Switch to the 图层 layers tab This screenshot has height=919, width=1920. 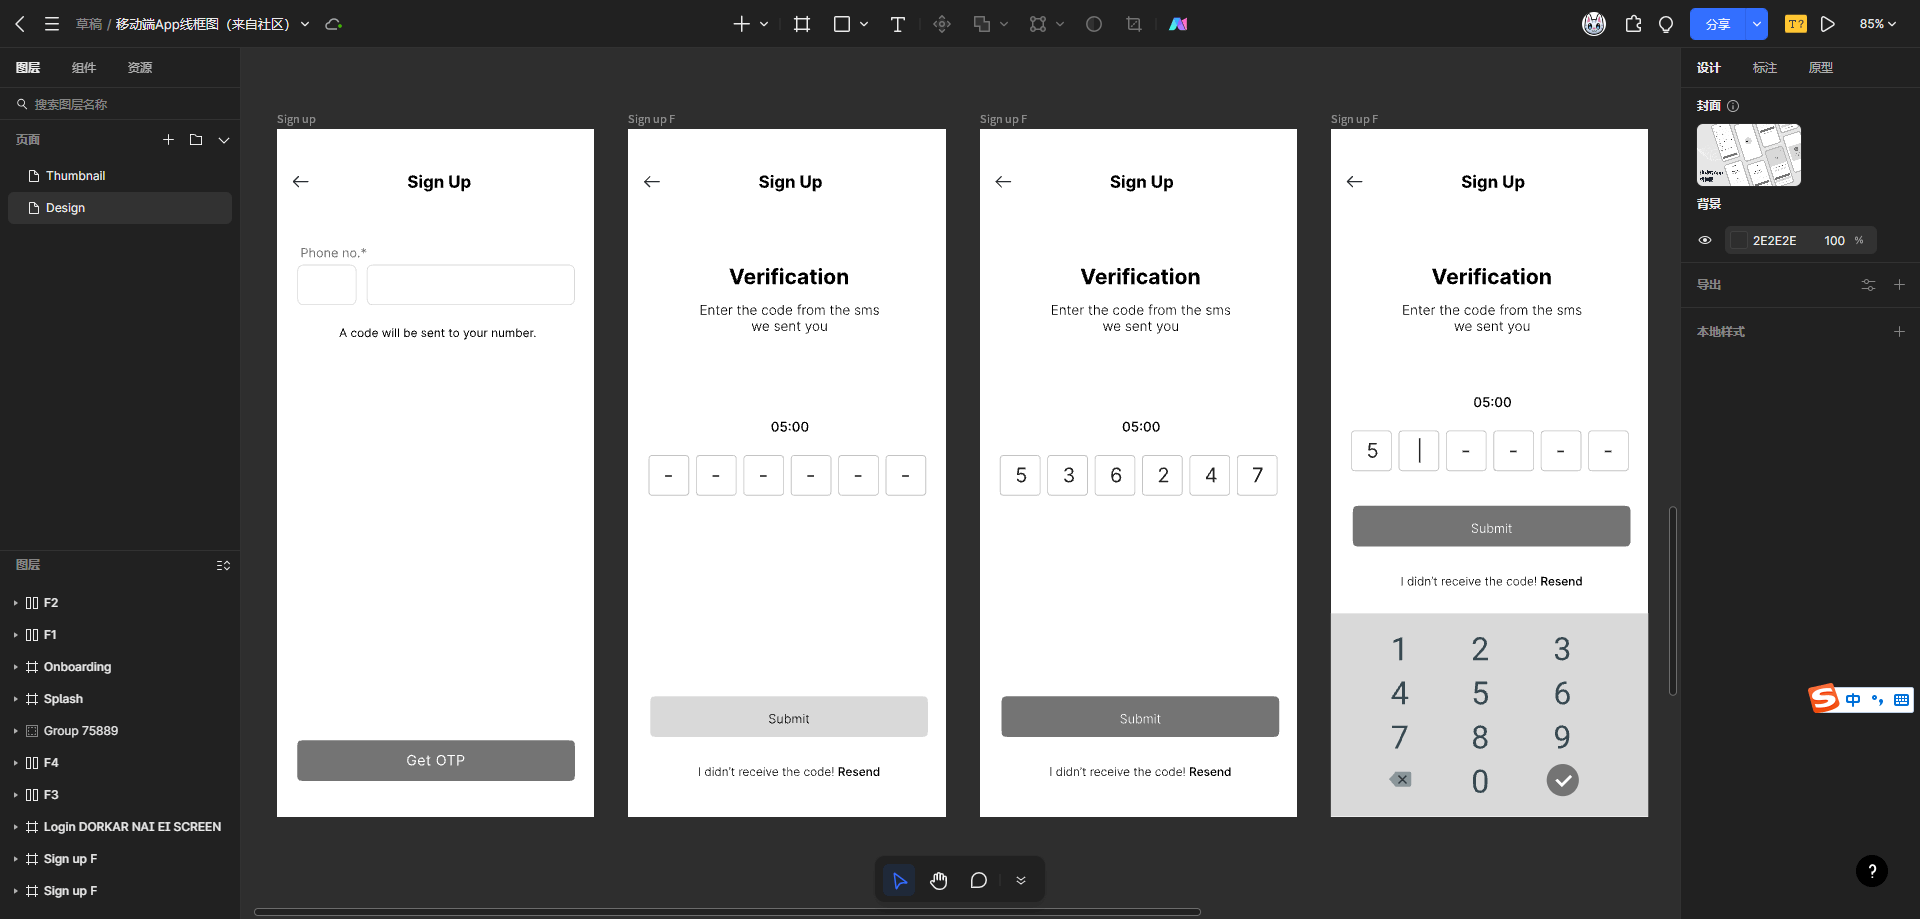28,68
